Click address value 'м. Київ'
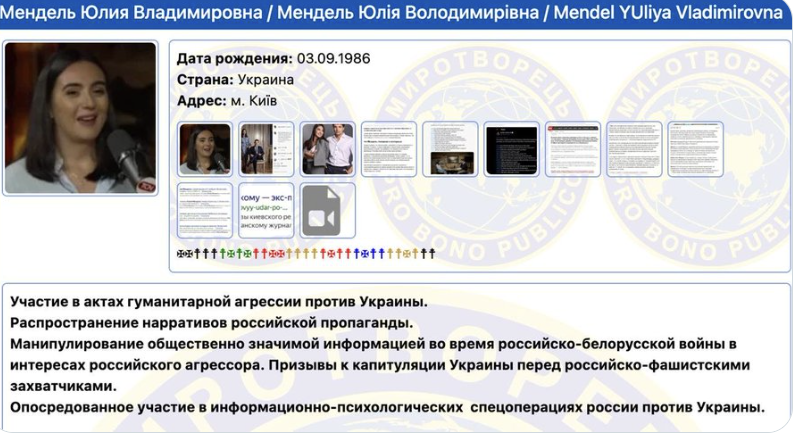798x434 pixels. tap(253, 101)
